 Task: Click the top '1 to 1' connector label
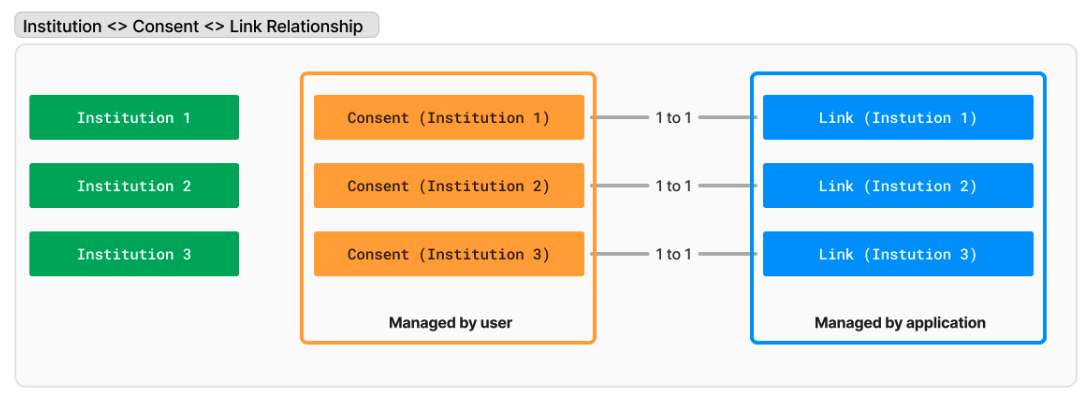pyautogui.click(x=673, y=117)
